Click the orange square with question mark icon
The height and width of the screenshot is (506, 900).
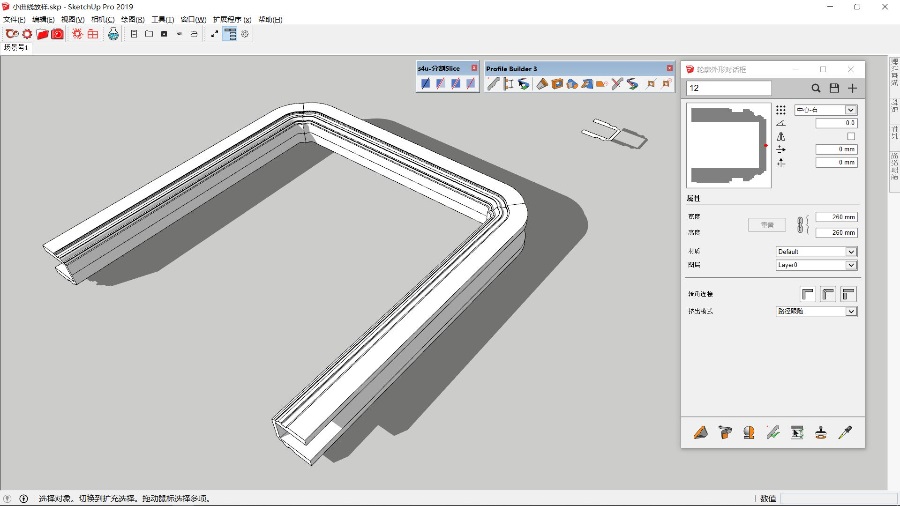[x=666, y=84]
